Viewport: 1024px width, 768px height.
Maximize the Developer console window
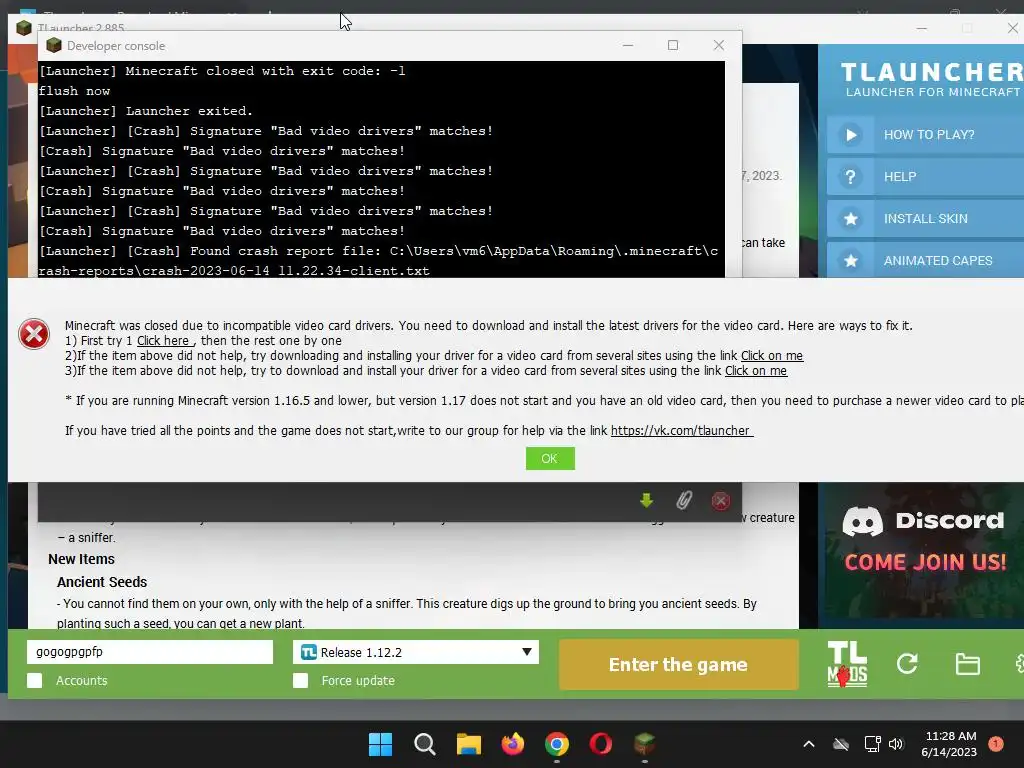[673, 45]
